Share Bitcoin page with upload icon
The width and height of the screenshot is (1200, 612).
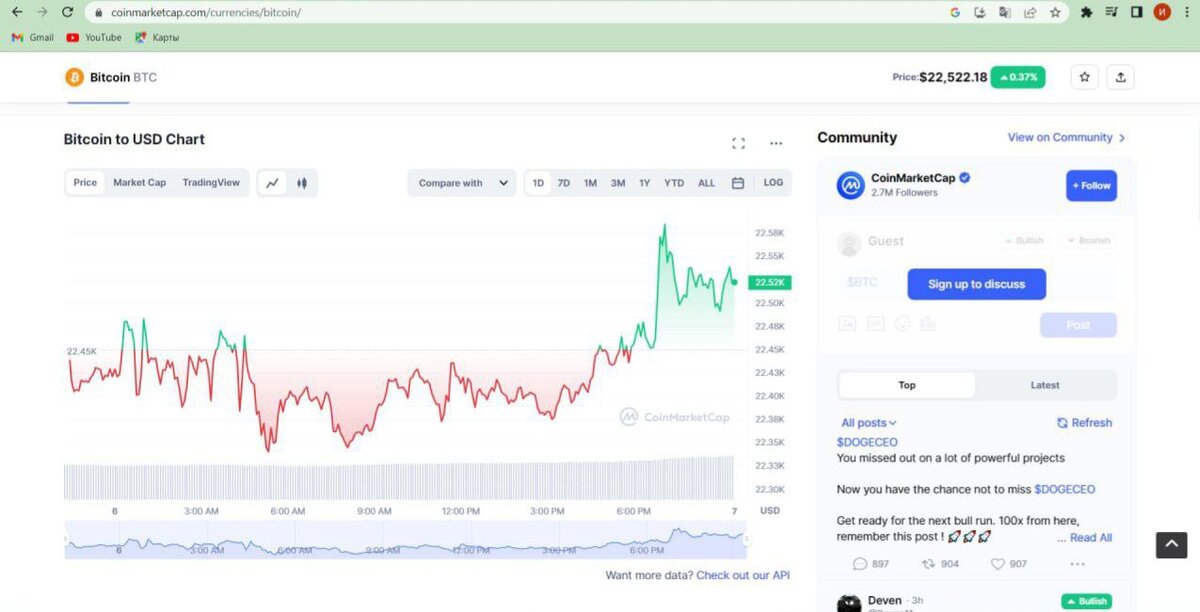pyautogui.click(x=1121, y=77)
